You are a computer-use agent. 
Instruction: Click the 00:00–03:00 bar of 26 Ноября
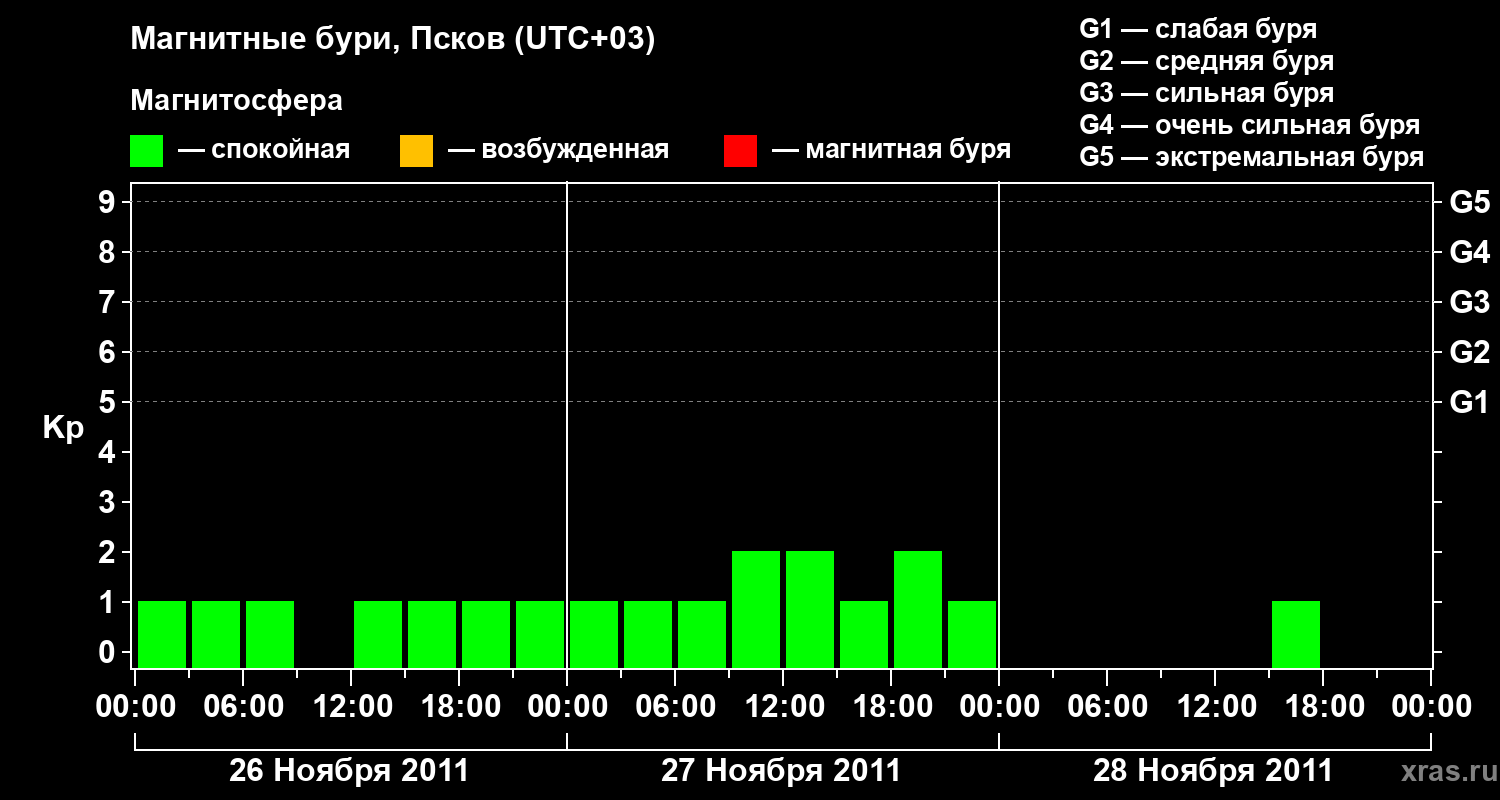click(x=162, y=634)
